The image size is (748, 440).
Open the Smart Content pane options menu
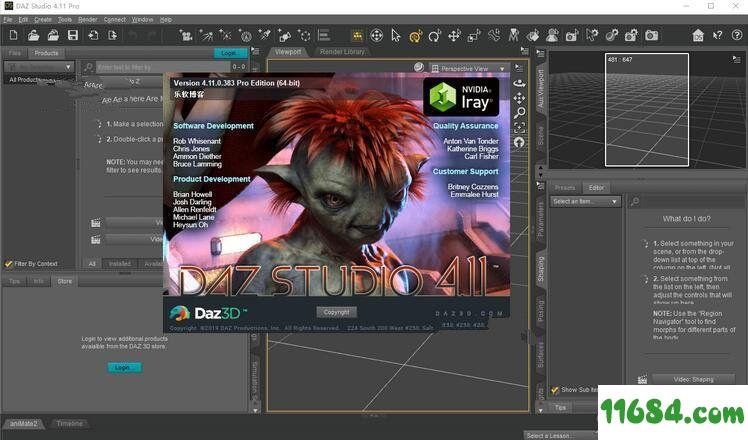(x=255, y=51)
